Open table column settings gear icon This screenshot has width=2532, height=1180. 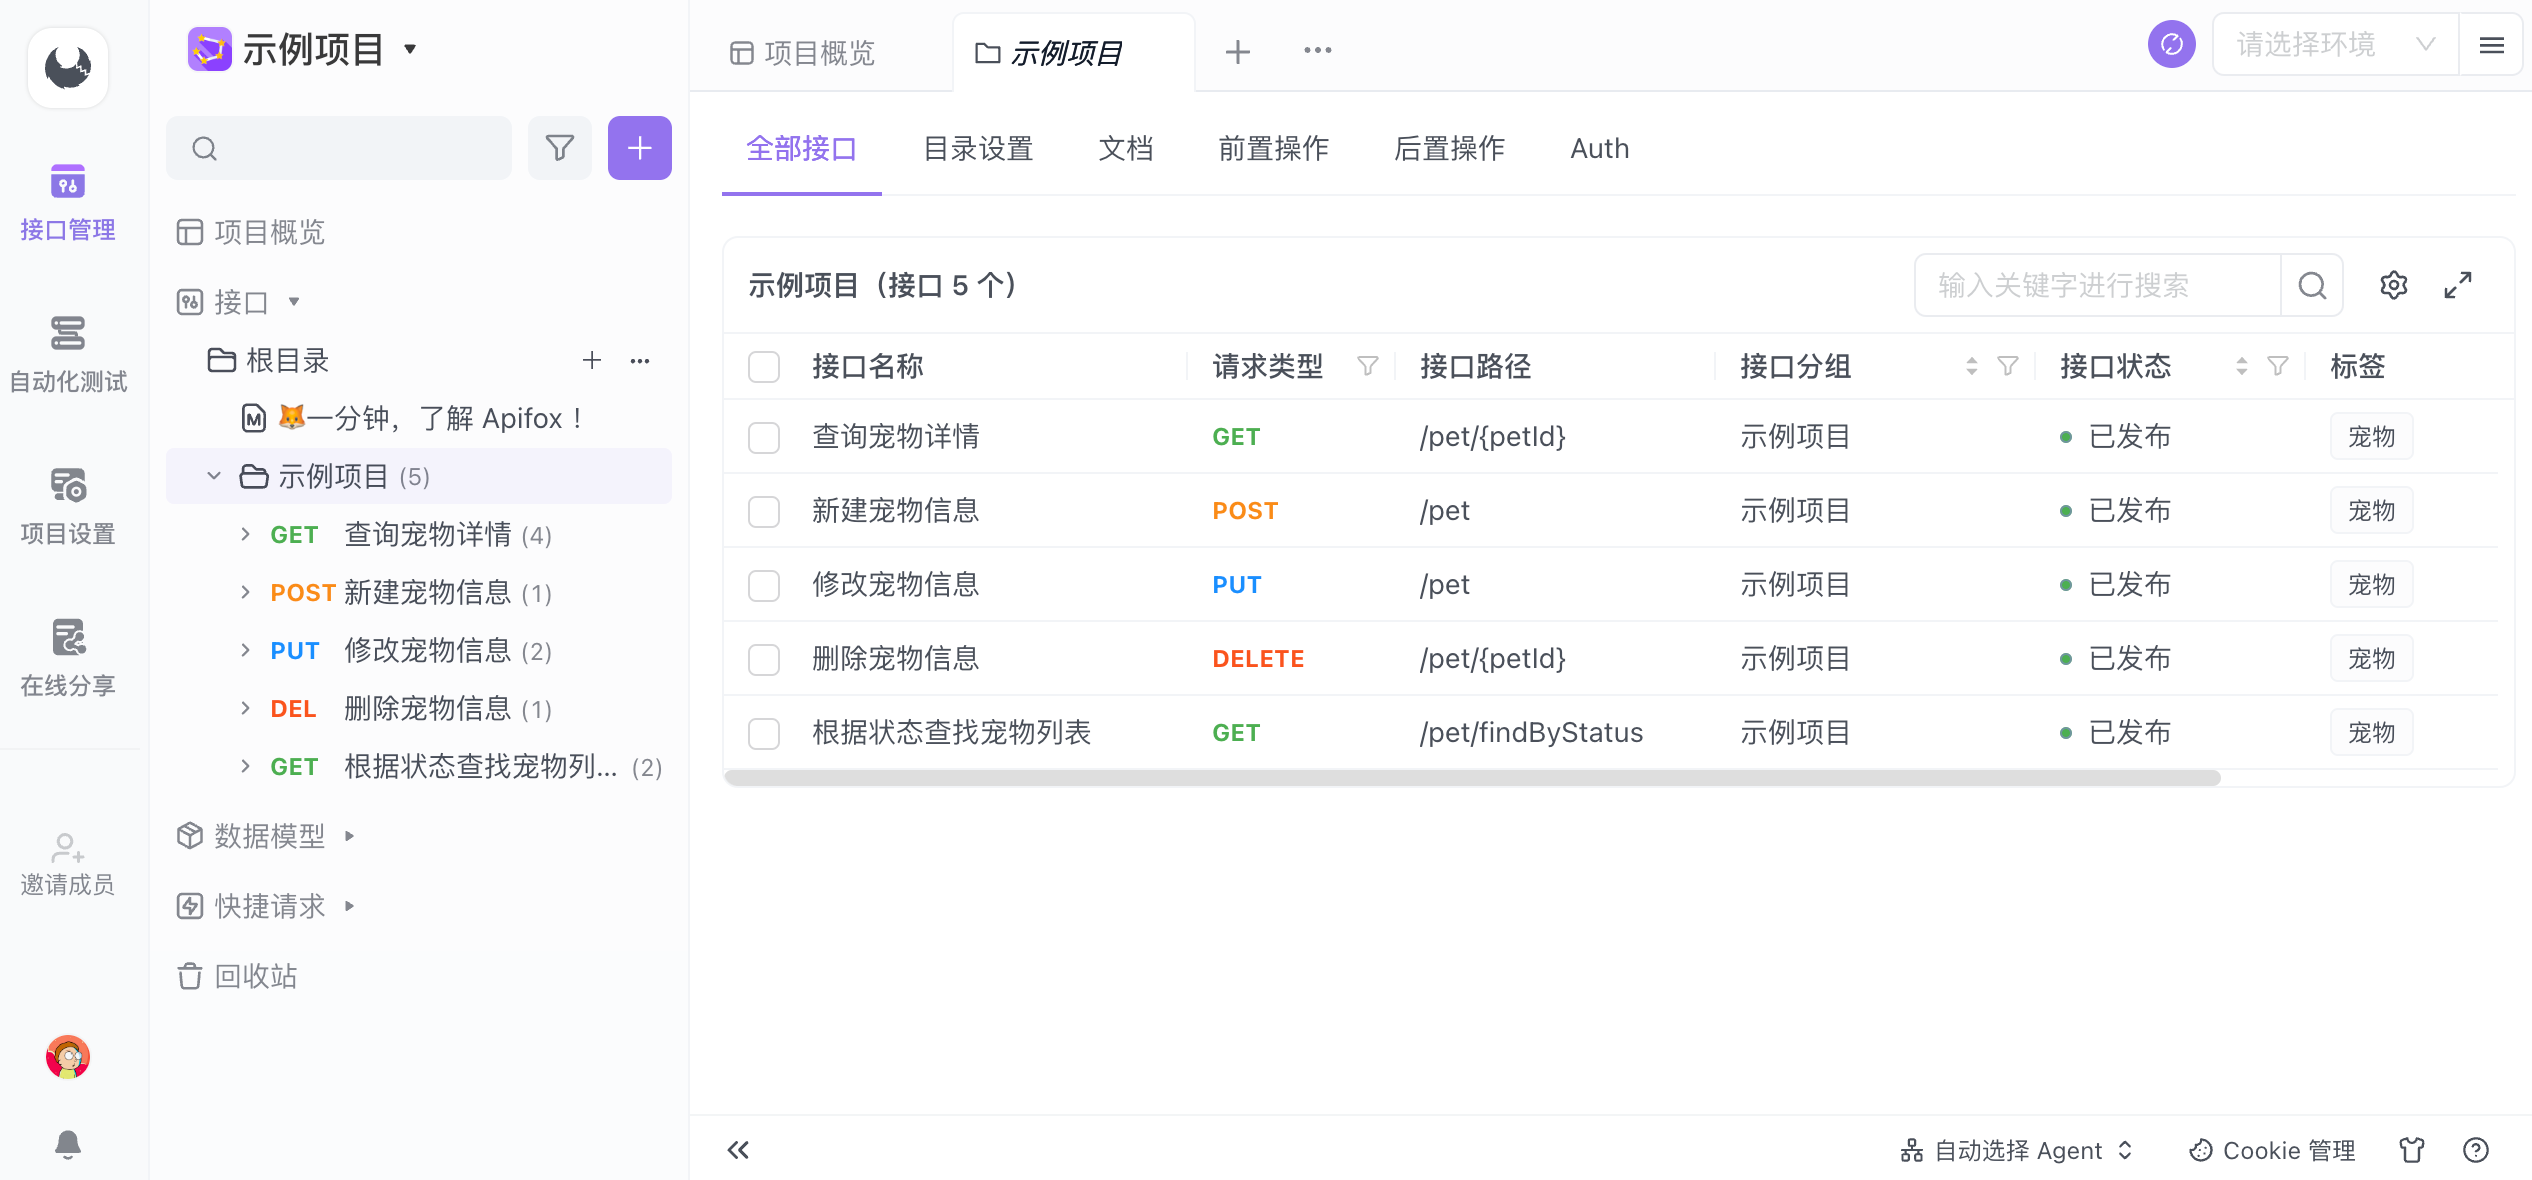pos(2393,286)
